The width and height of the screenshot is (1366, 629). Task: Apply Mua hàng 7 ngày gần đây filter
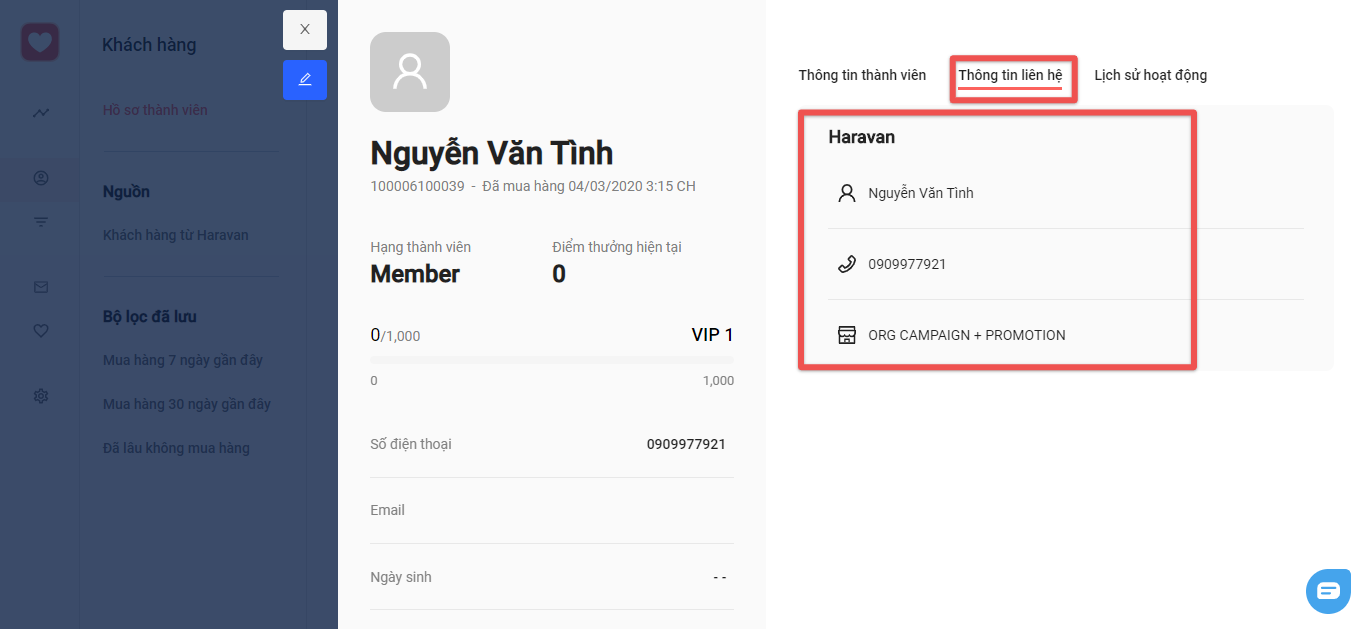(183, 360)
